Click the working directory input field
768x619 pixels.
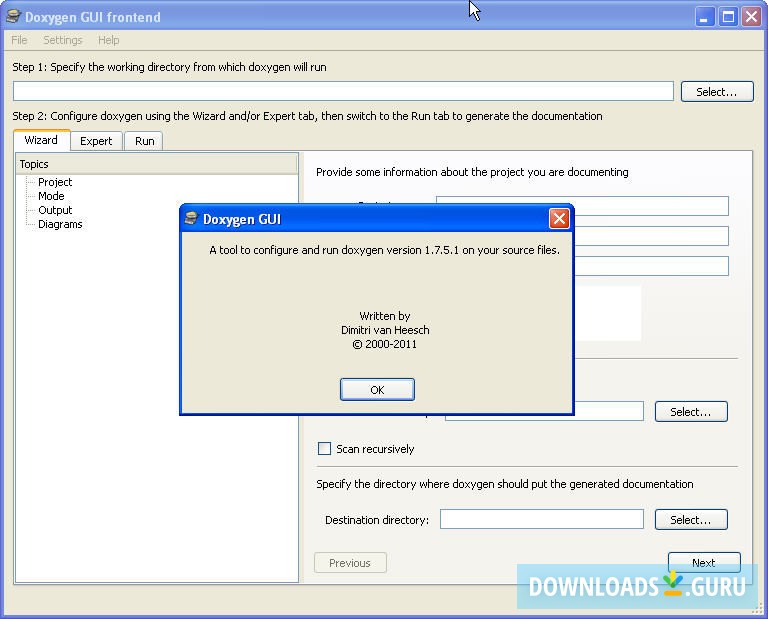[x=343, y=92]
